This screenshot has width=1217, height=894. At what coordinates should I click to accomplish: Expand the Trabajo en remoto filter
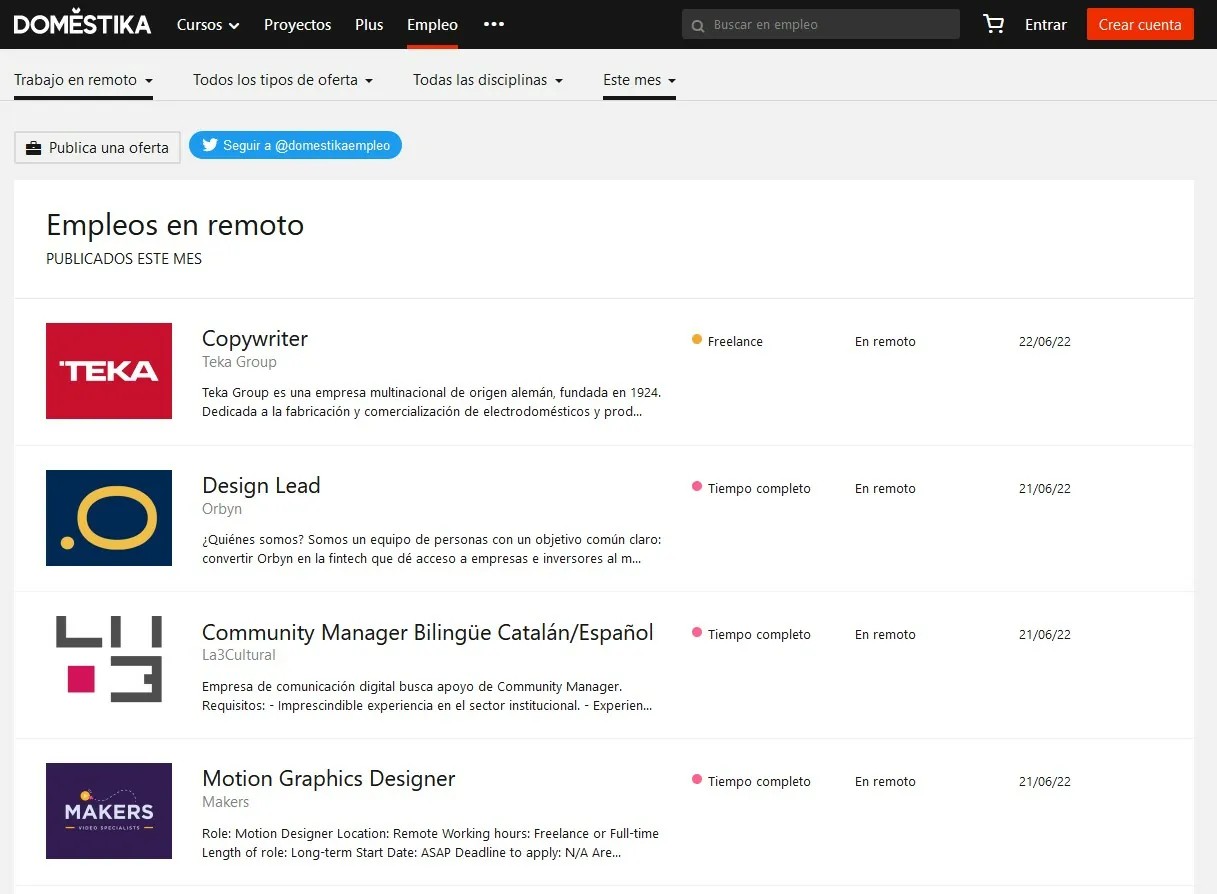[x=83, y=80]
